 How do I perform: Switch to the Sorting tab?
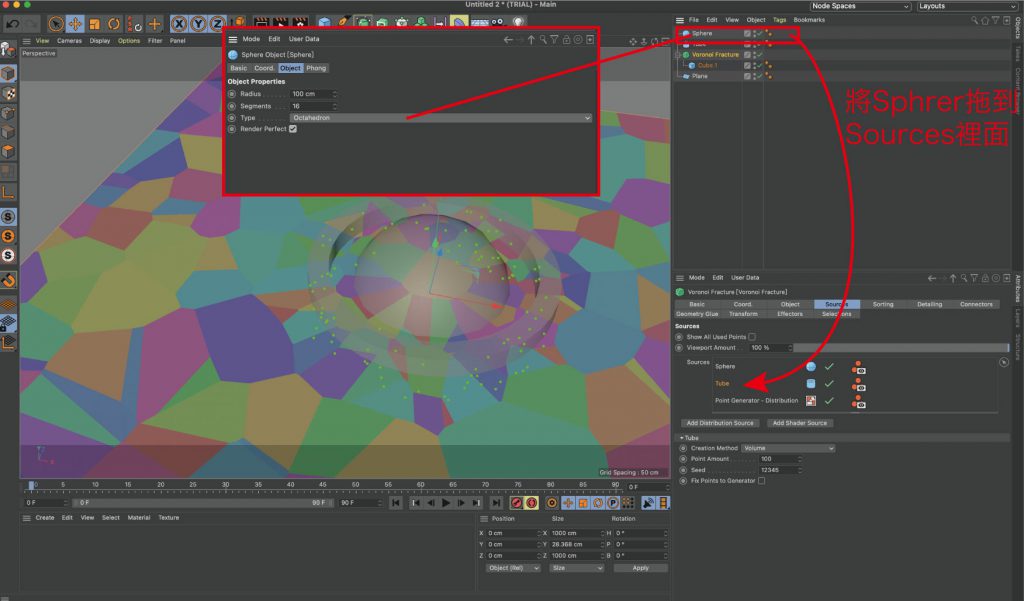tap(883, 304)
